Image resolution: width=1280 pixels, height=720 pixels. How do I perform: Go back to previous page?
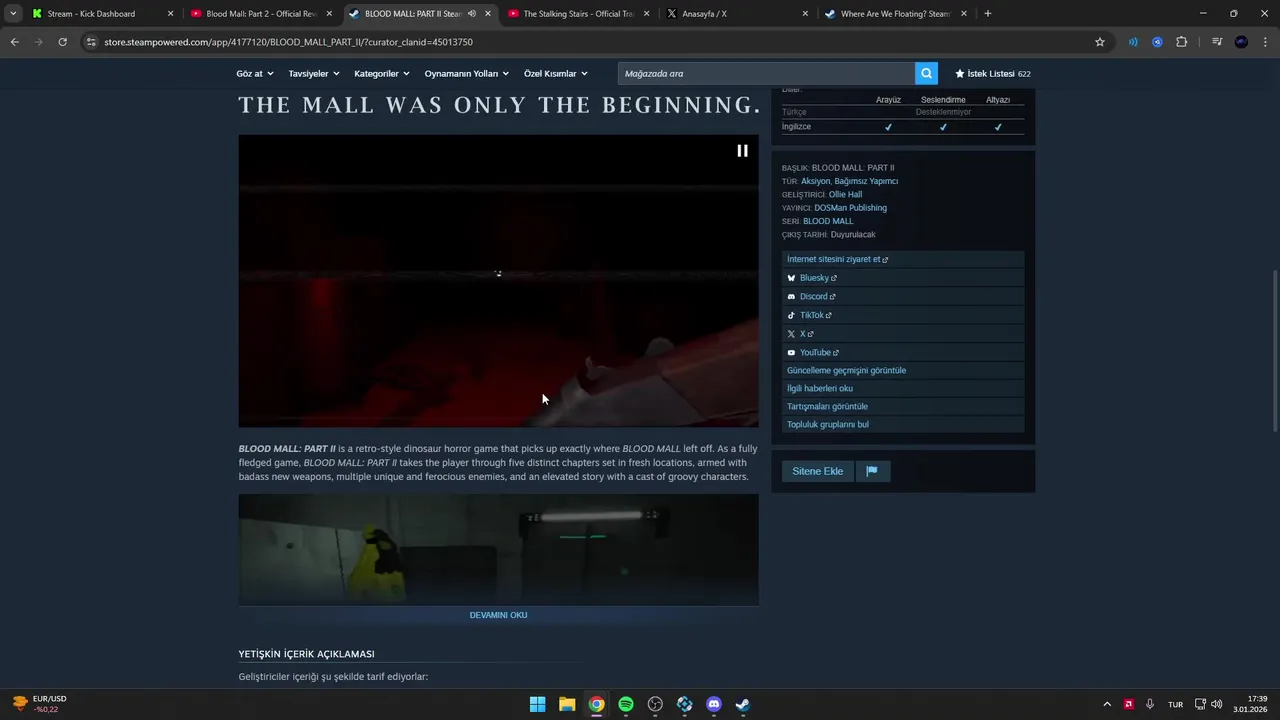[x=14, y=42]
